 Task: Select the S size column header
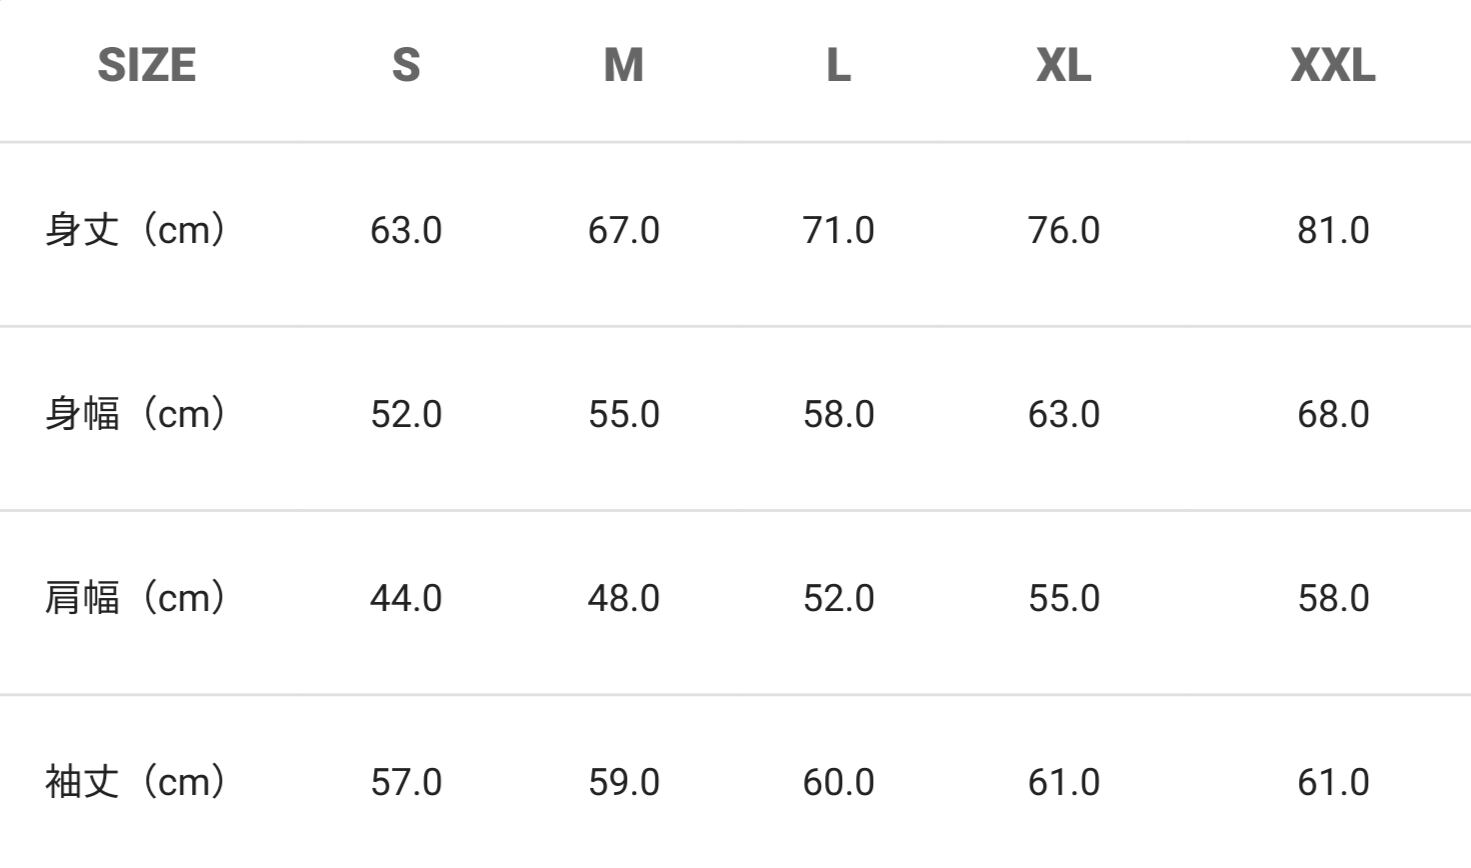[x=405, y=66]
